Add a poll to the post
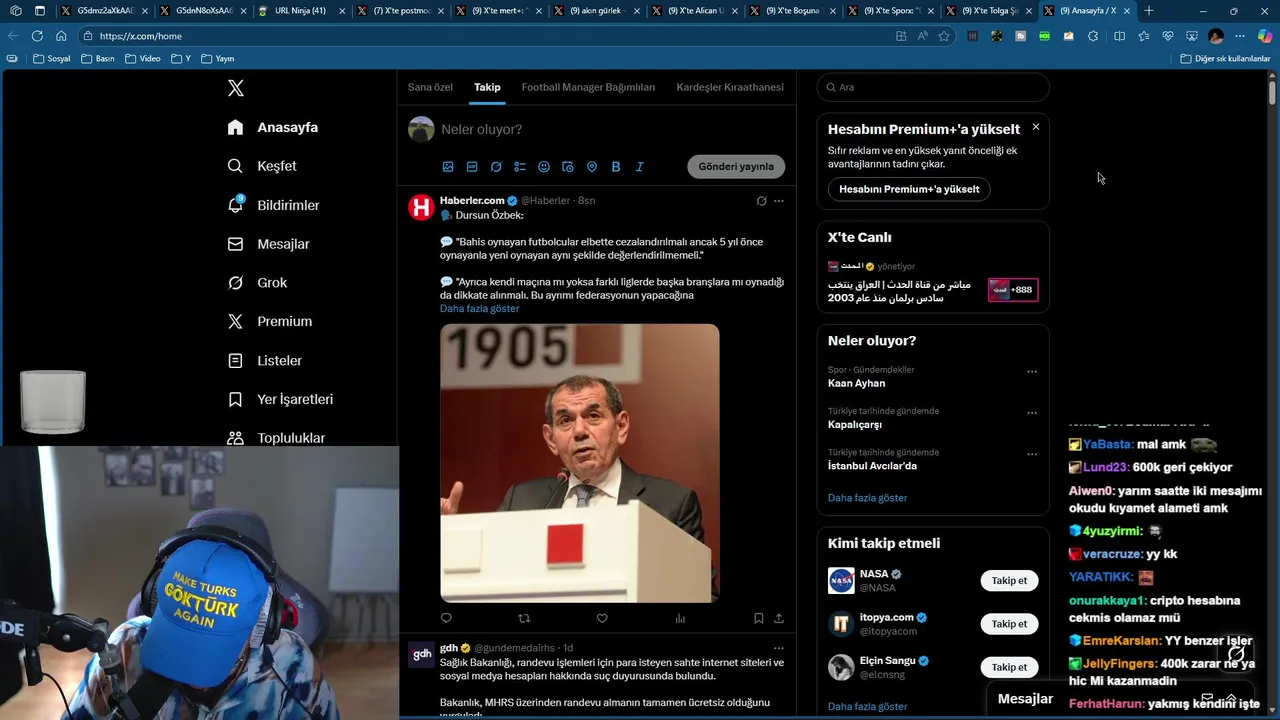This screenshot has width=1280, height=720. (520, 167)
